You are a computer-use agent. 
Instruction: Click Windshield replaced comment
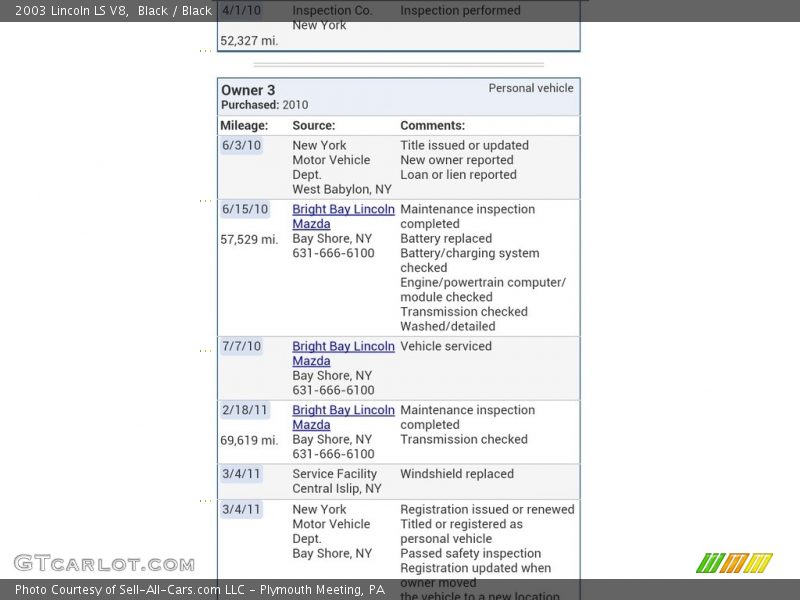(x=457, y=474)
